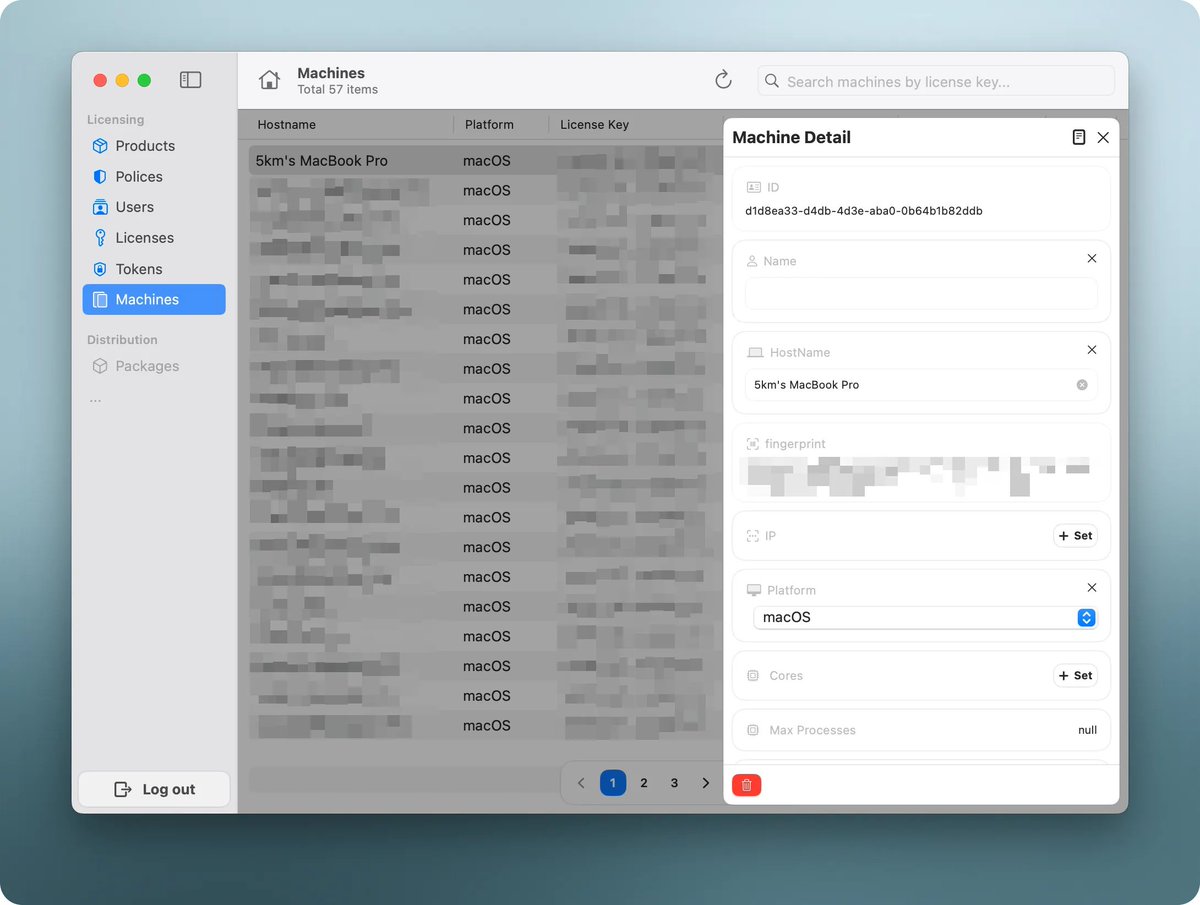Select Licenses in the sidebar

click(144, 238)
